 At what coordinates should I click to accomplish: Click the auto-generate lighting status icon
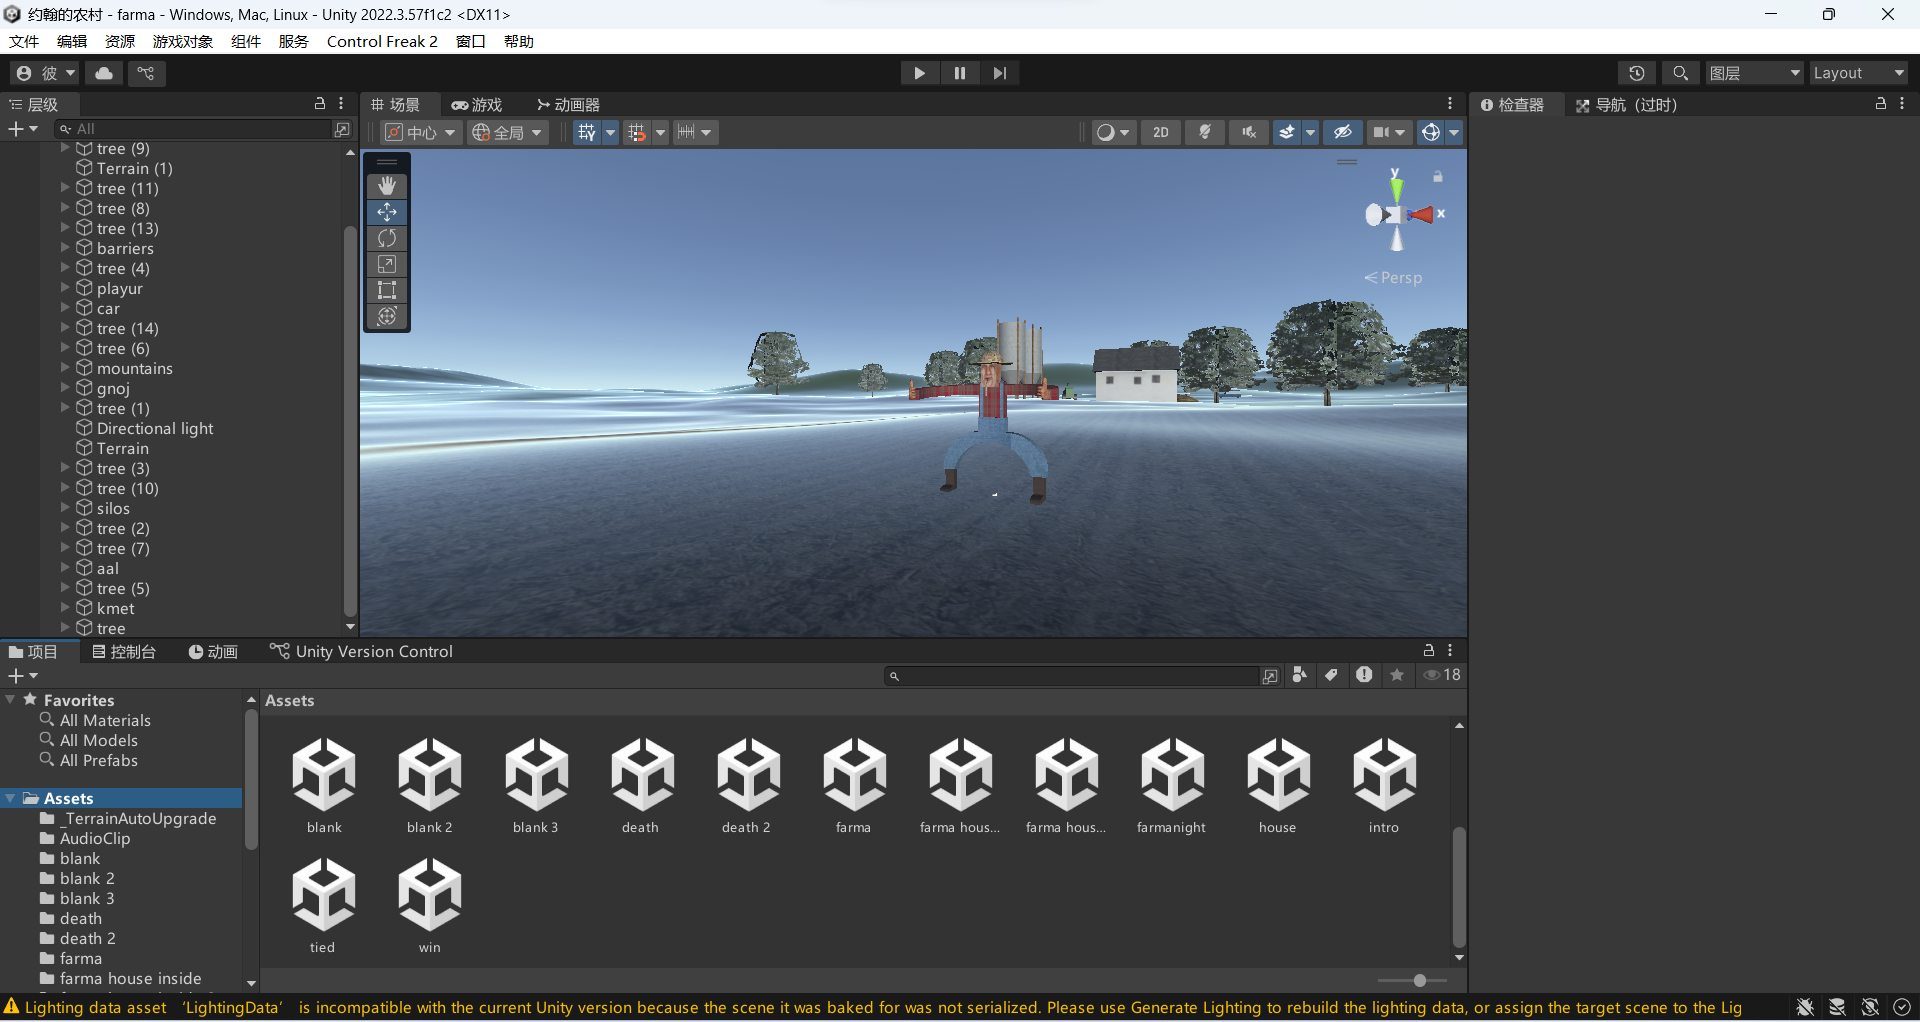coord(1870,1007)
